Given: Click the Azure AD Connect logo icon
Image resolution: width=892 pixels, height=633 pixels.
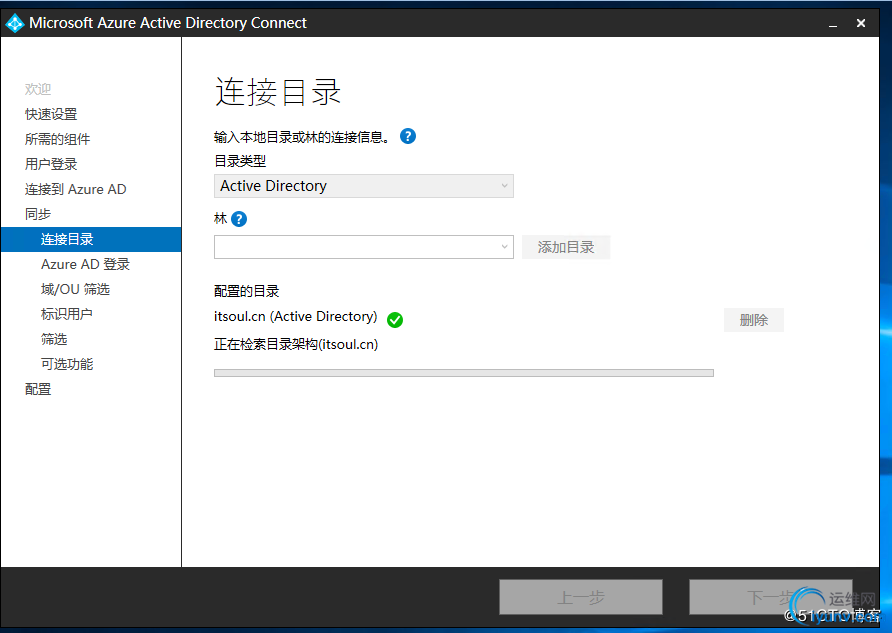Looking at the screenshot, I should click(15, 23).
